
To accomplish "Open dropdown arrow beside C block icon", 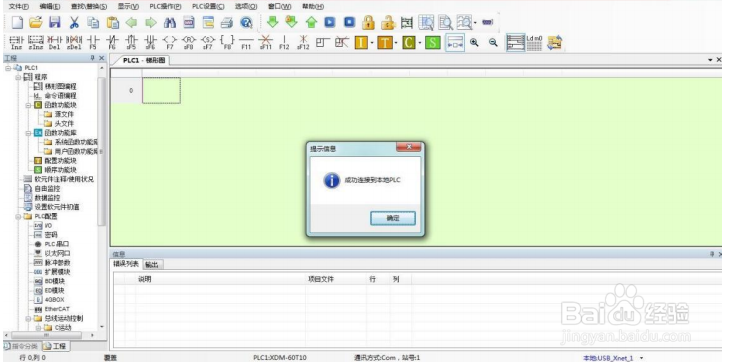I will point(420,43).
